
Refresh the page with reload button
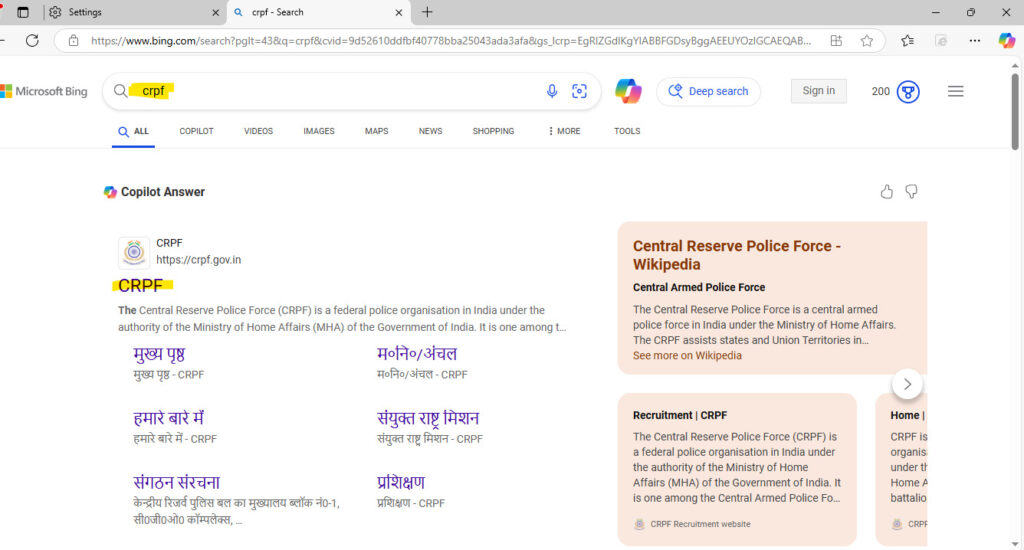click(32, 41)
